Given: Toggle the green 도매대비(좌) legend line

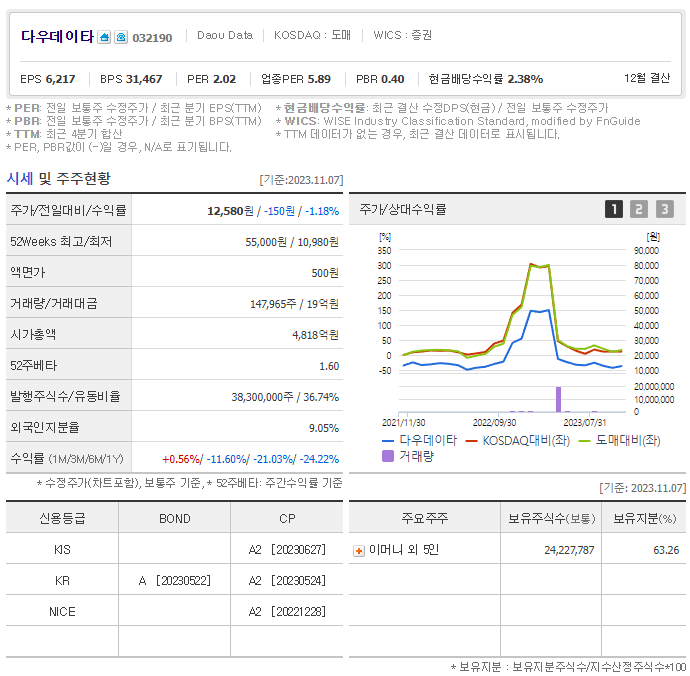Looking at the screenshot, I should (620, 440).
